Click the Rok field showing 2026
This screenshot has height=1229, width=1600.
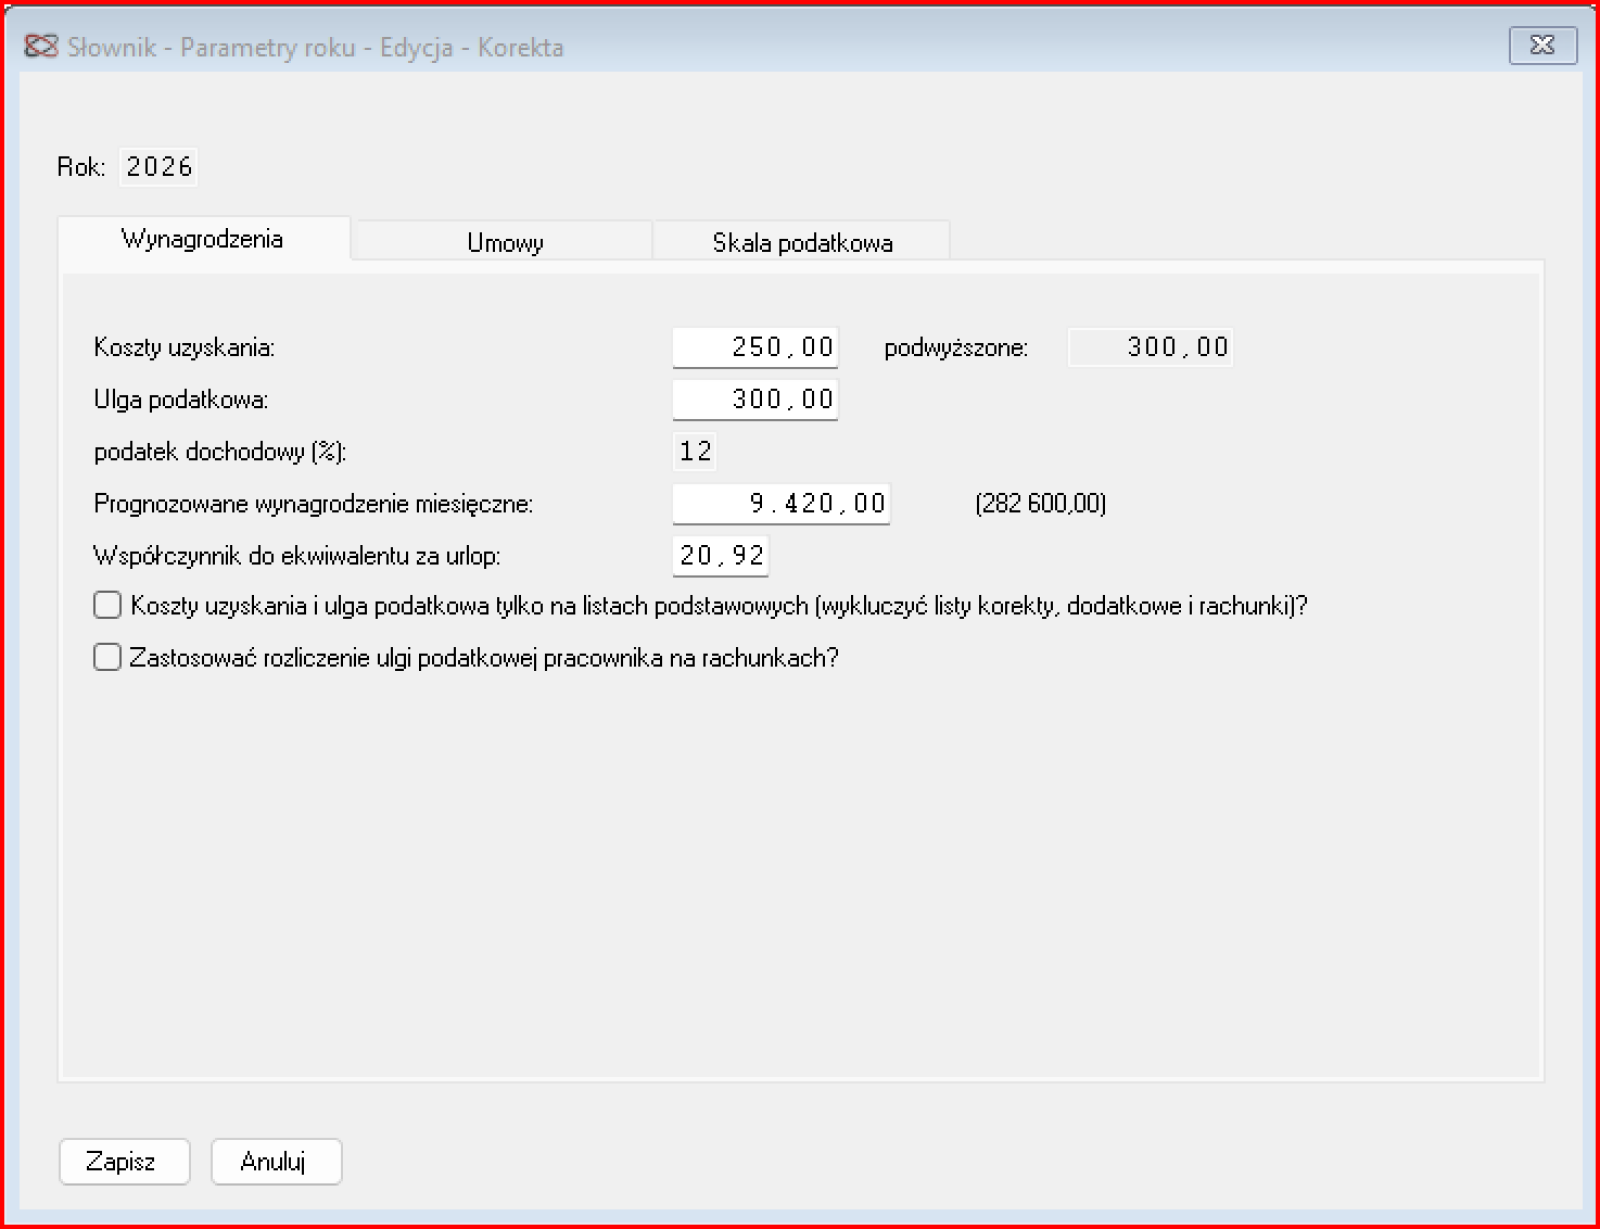coord(159,166)
